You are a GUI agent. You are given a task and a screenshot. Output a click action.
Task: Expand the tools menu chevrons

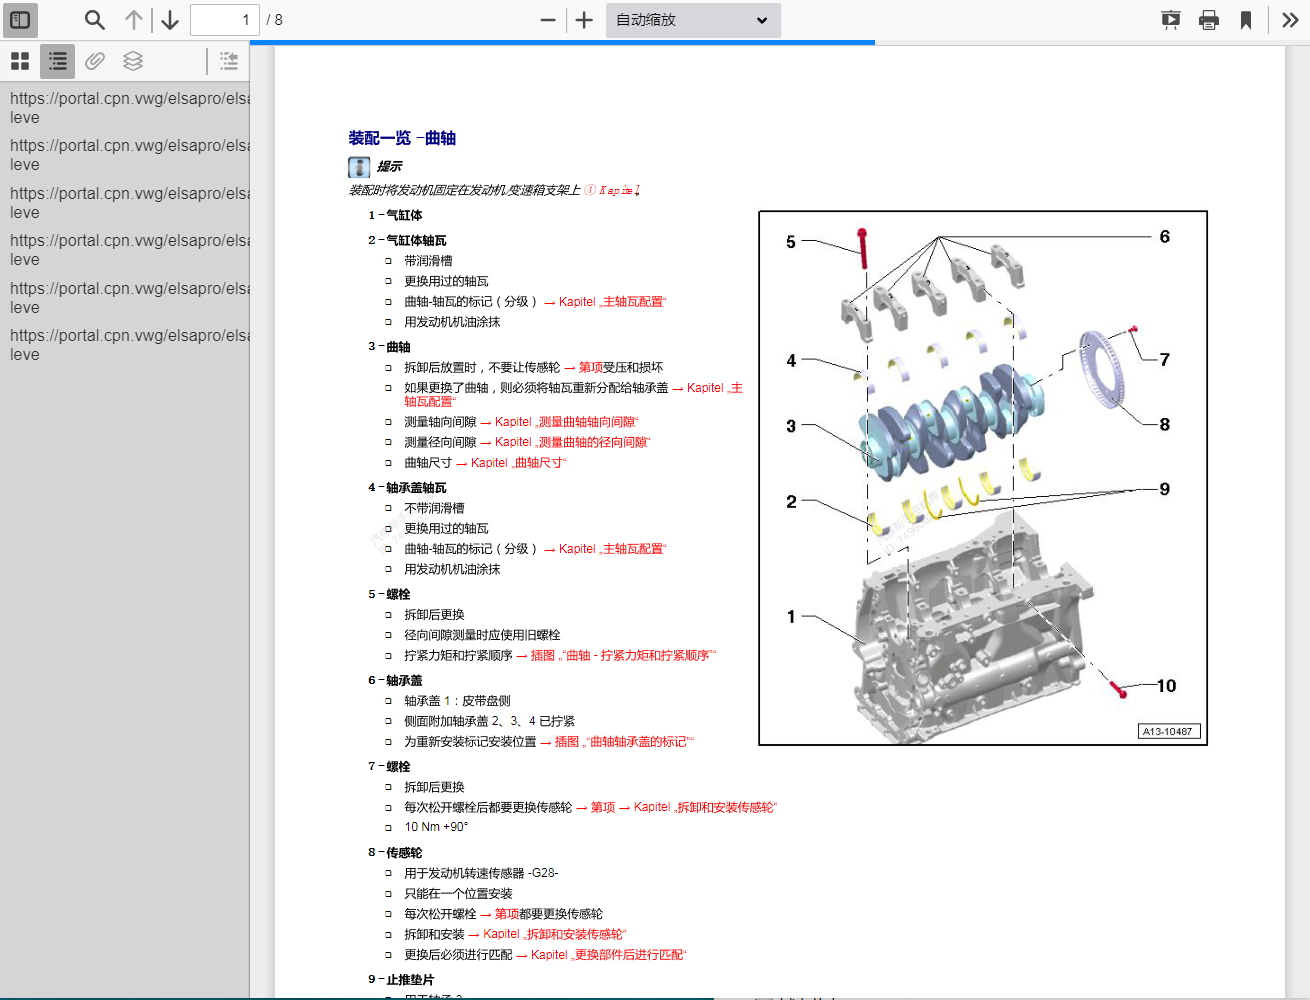tap(1290, 20)
